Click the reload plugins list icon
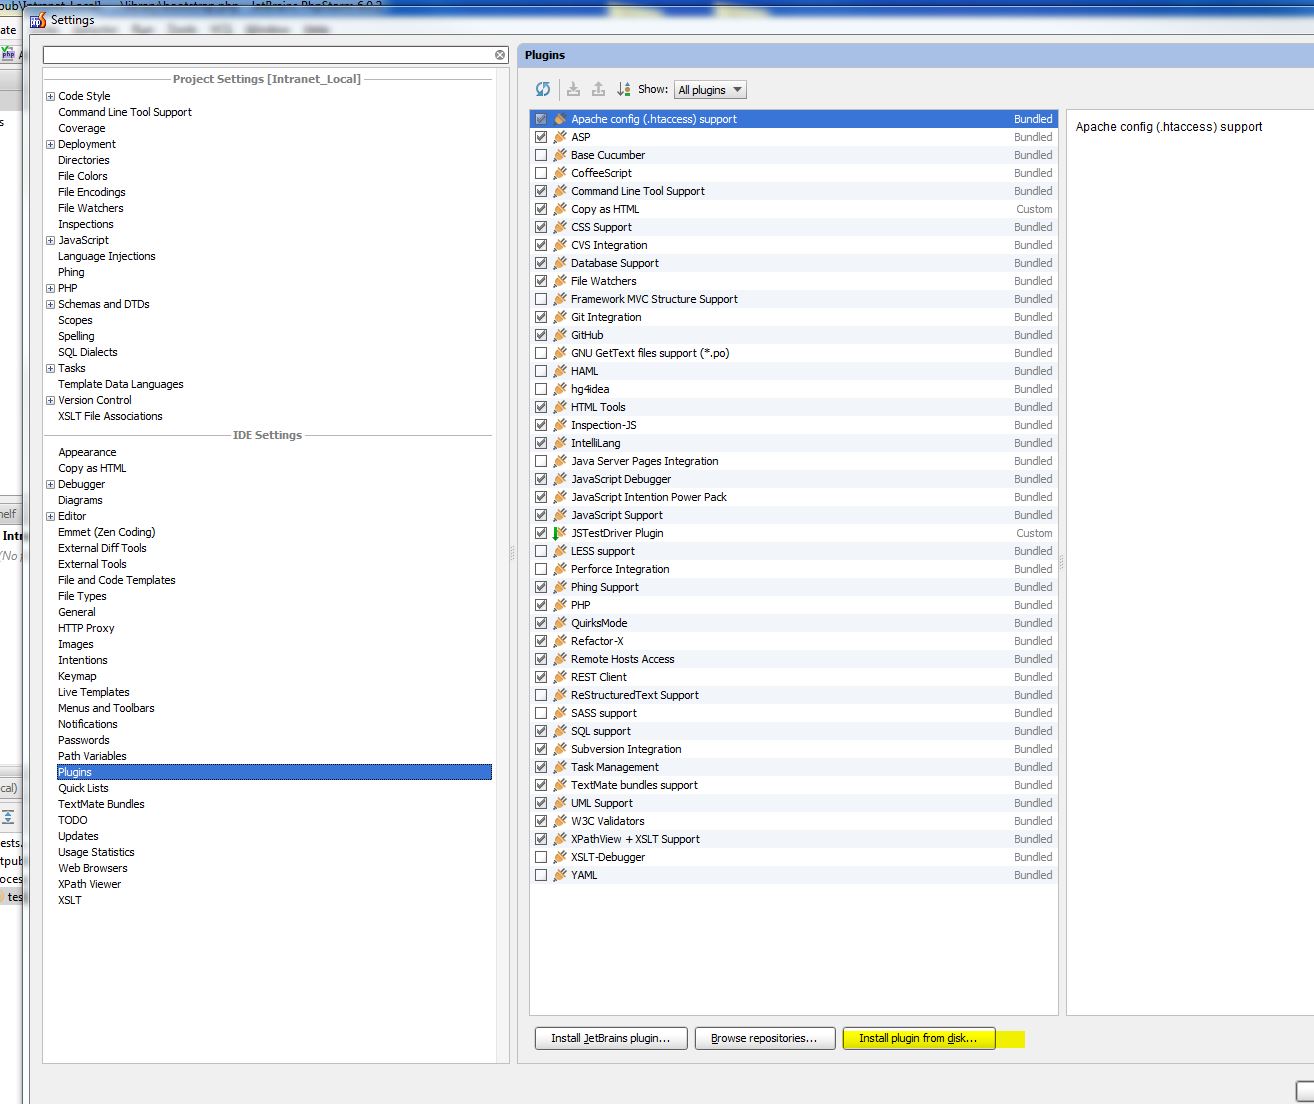The width and height of the screenshot is (1314, 1104). tap(543, 89)
